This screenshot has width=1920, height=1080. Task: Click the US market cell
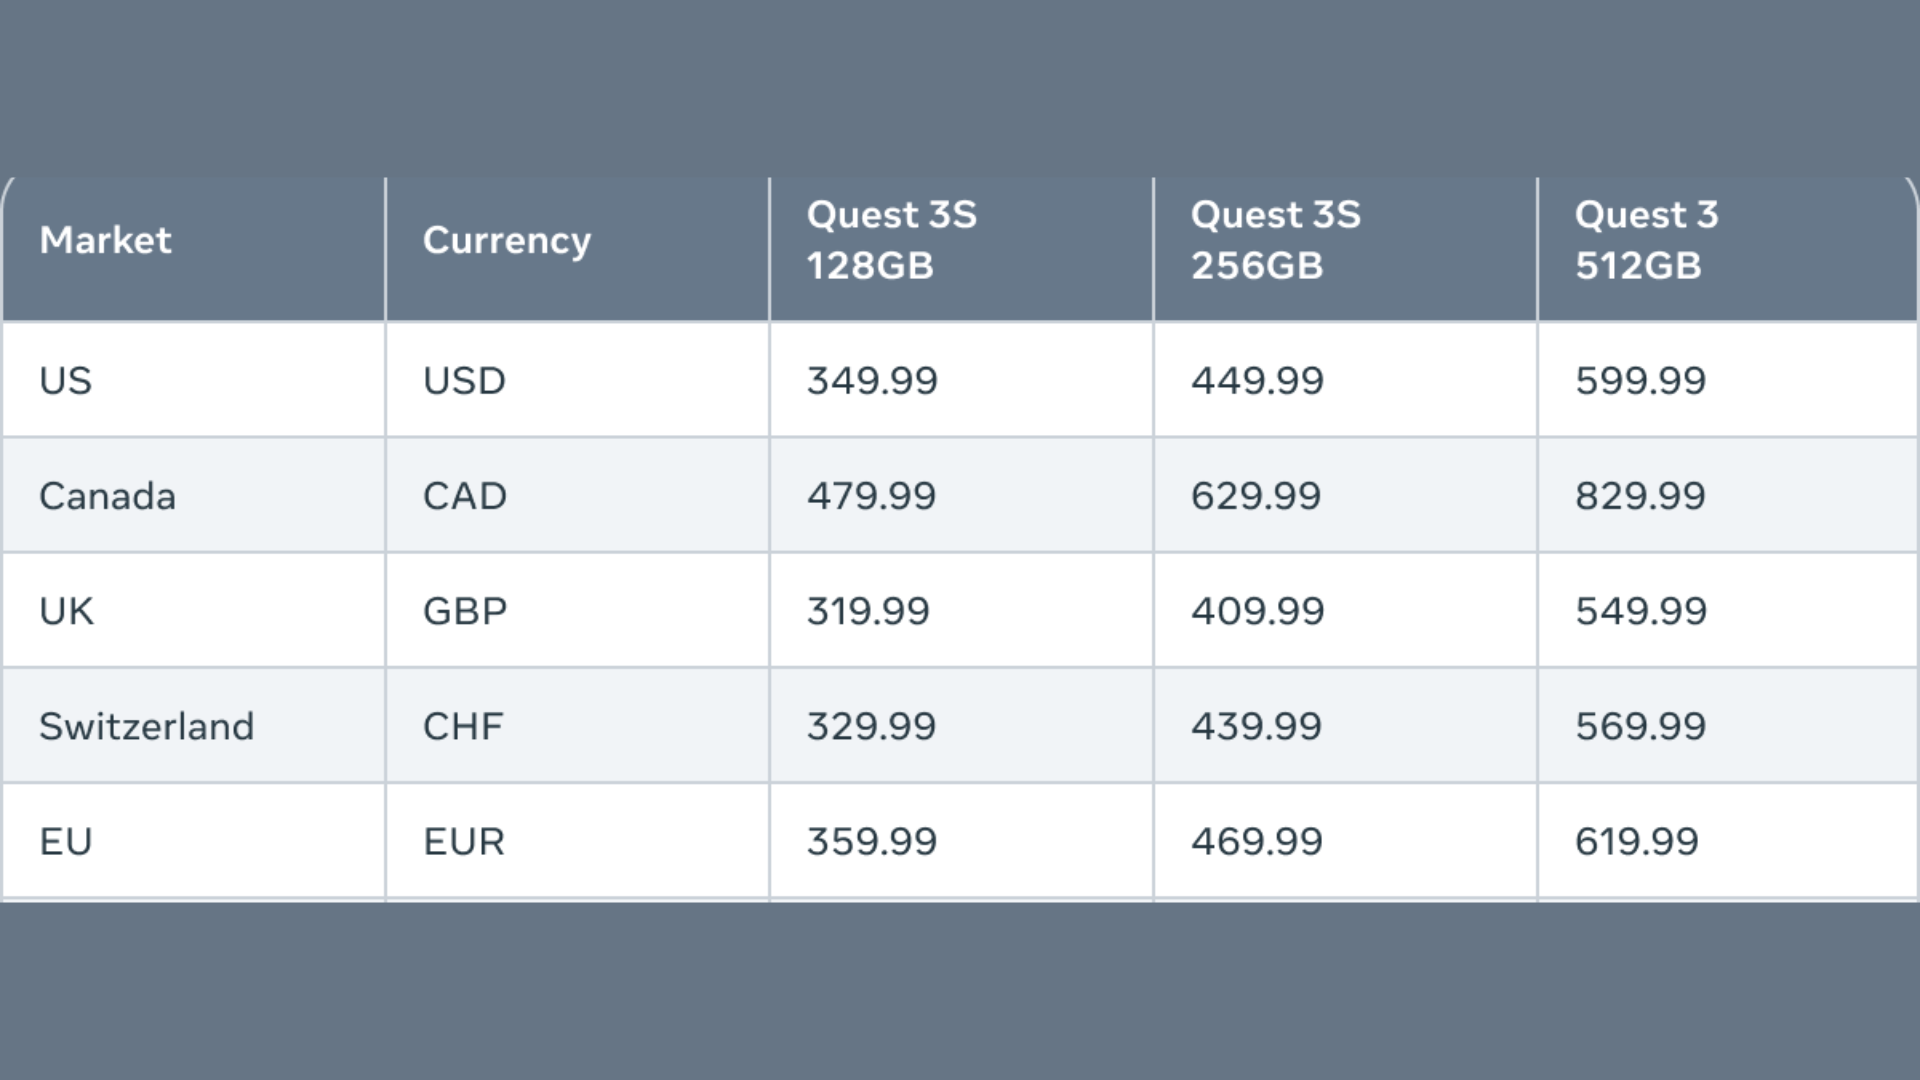click(66, 381)
